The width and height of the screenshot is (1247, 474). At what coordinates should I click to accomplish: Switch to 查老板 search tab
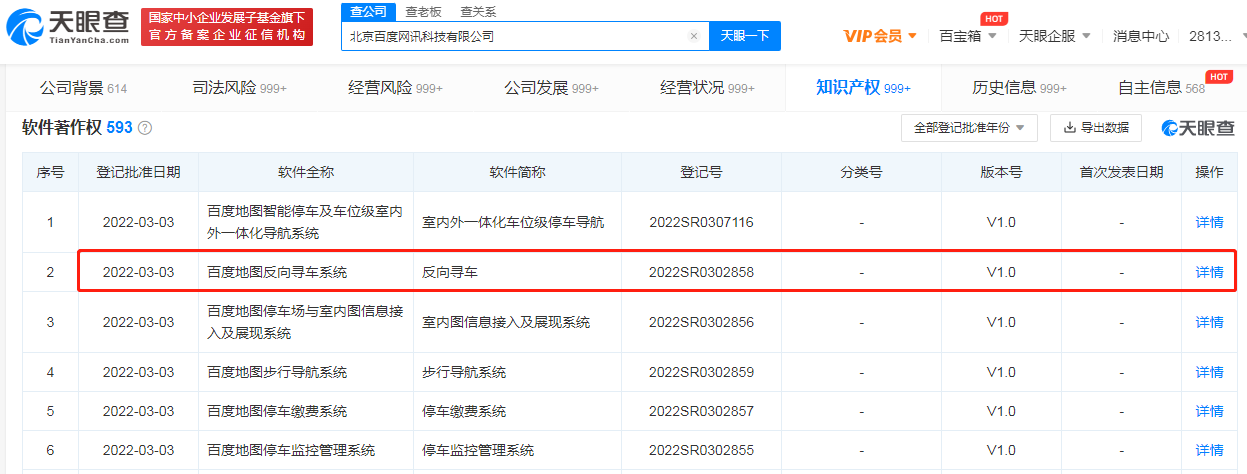tap(424, 12)
